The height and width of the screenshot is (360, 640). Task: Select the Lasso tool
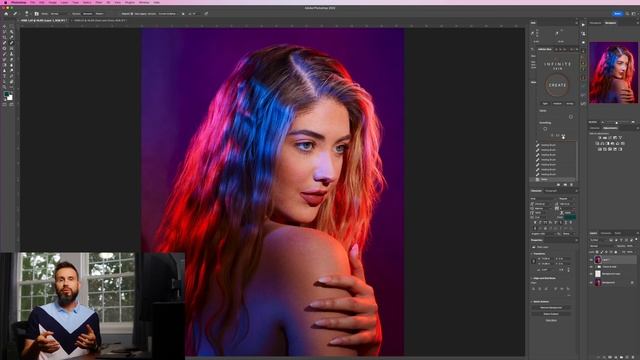[4, 32]
